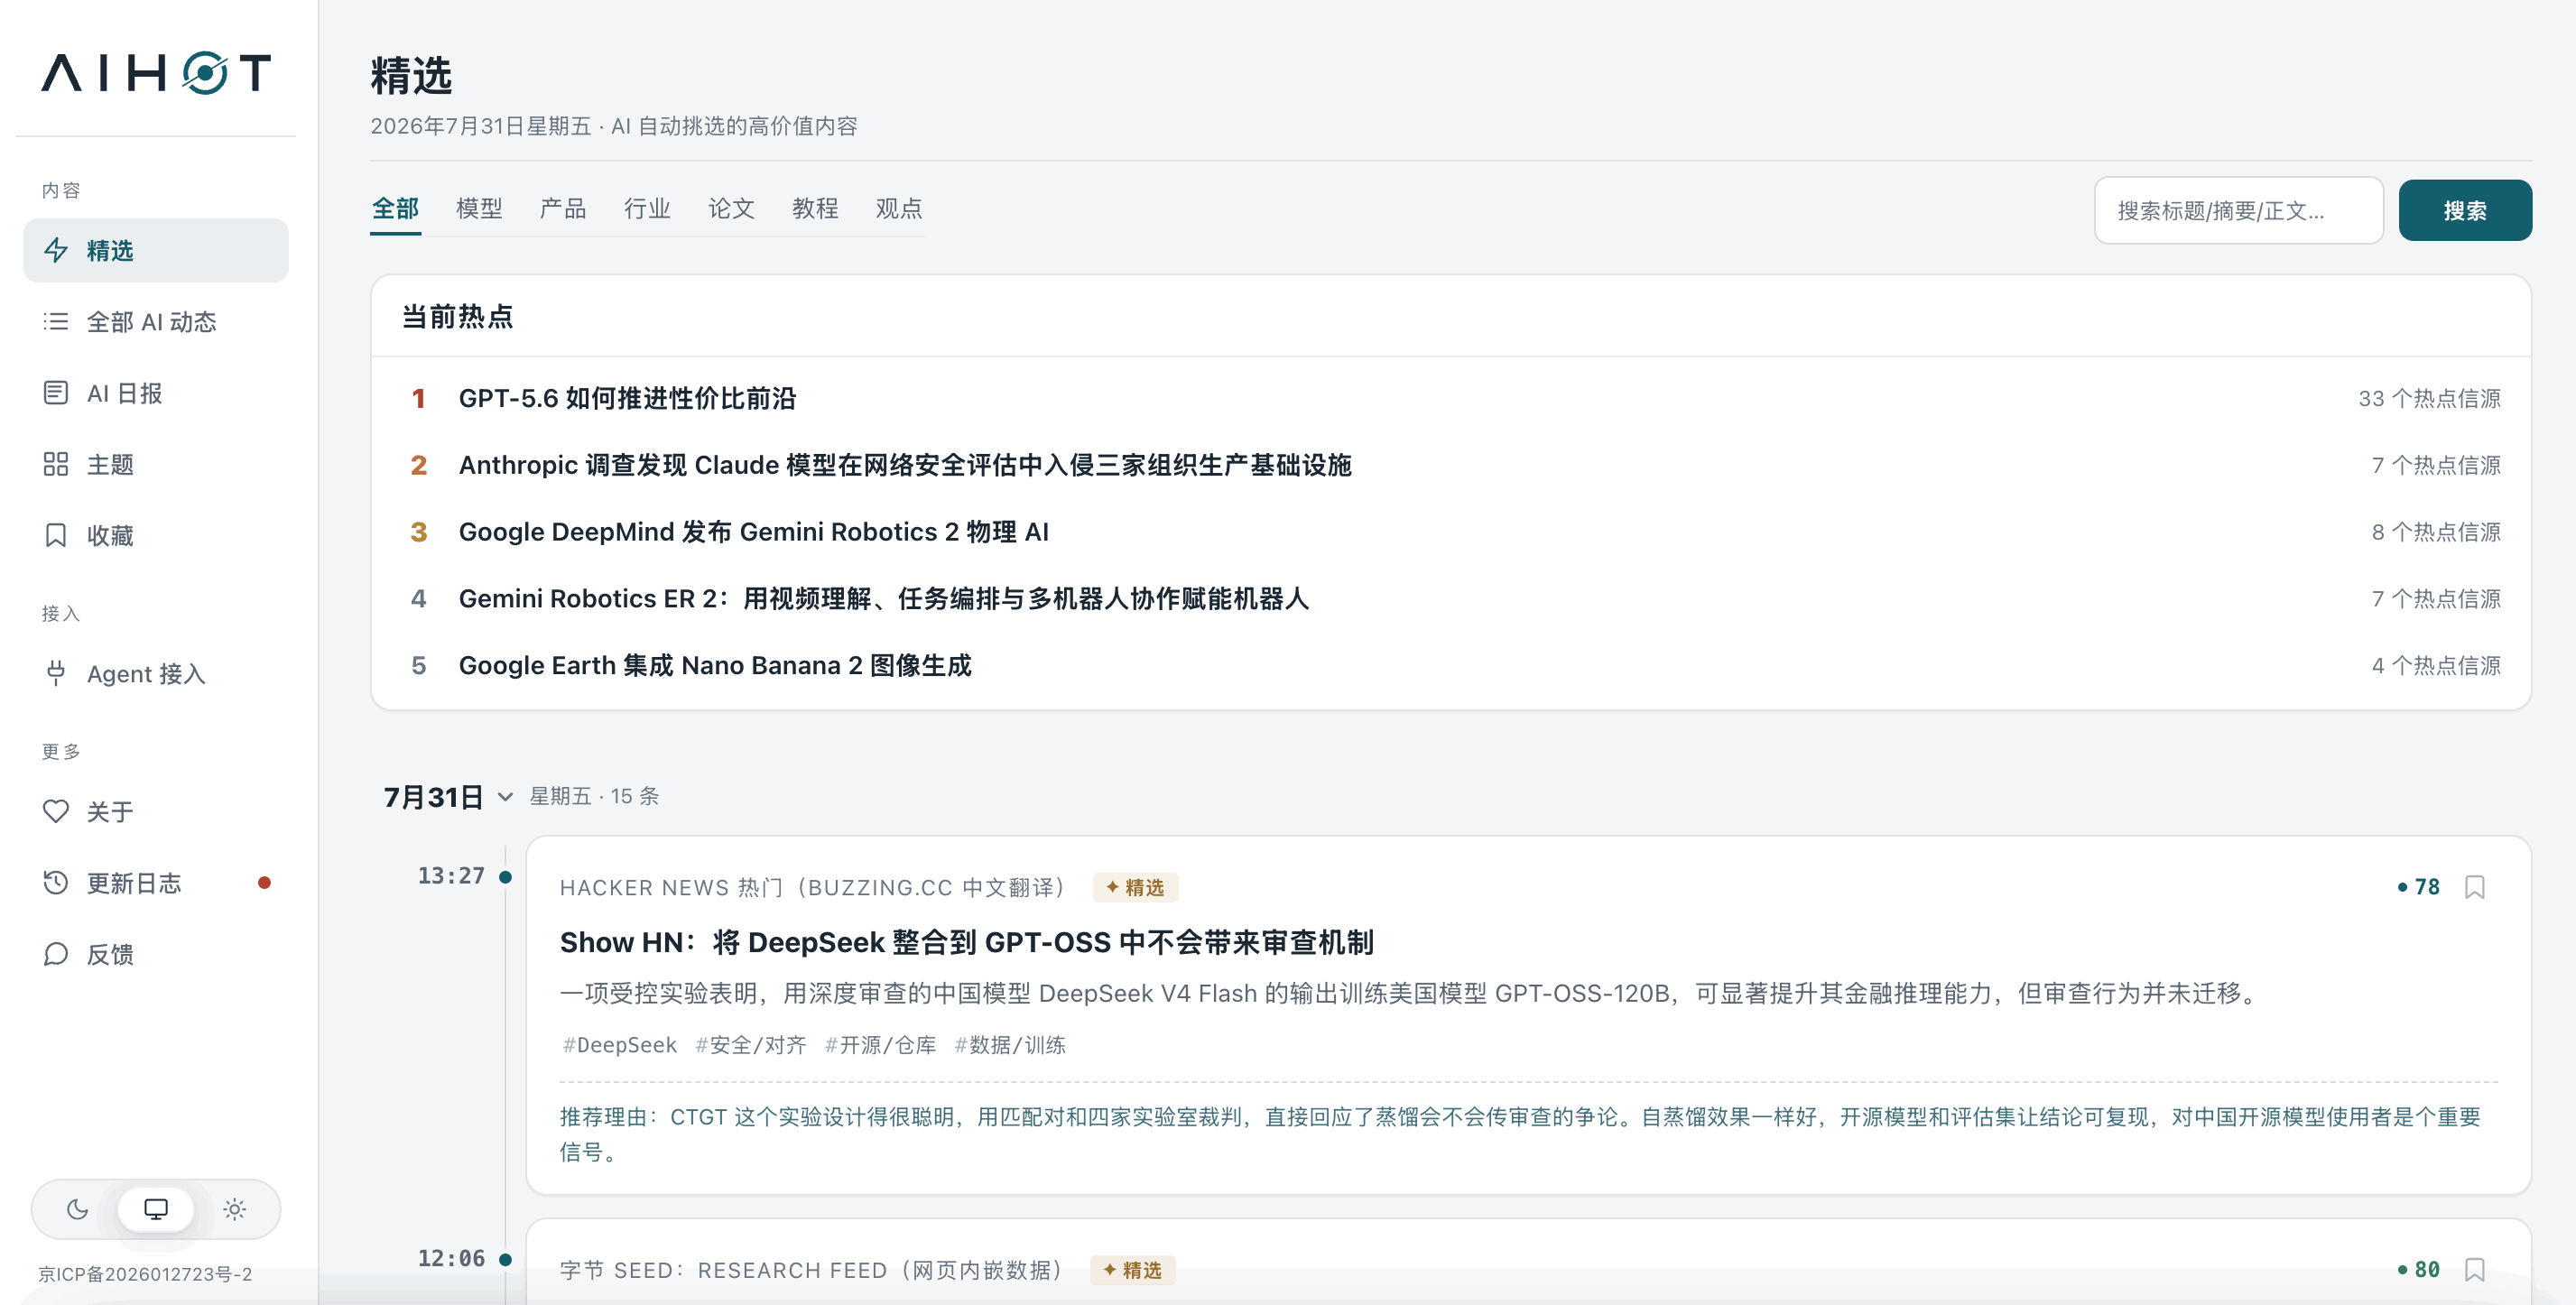The width and height of the screenshot is (2576, 1305).
Task: Click the heart icon beside 关于
Action: [56, 811]
